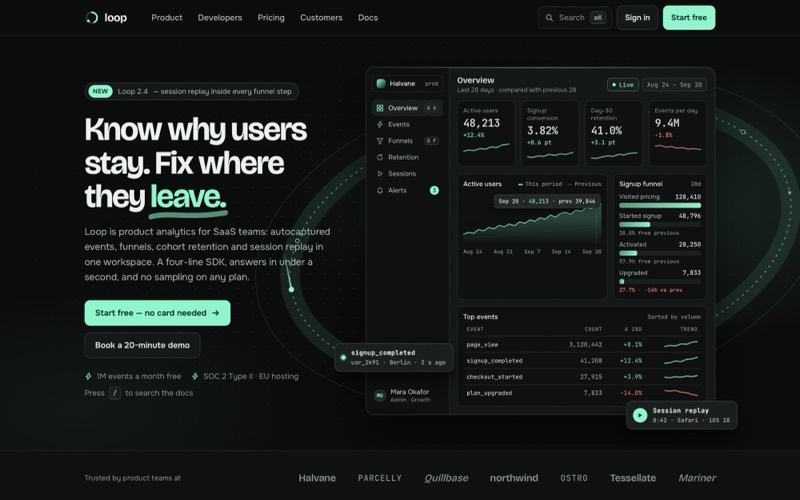Click the NEW badge on announcement pill
Viewport: 800px width, 500px height.
(100, 91)
